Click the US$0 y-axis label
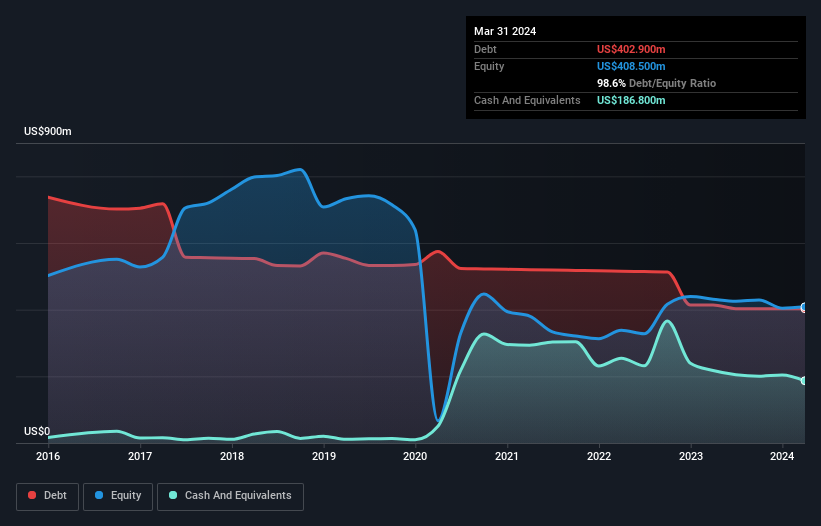The width and height of the screenshot is (821, 526). coord(37,431)
